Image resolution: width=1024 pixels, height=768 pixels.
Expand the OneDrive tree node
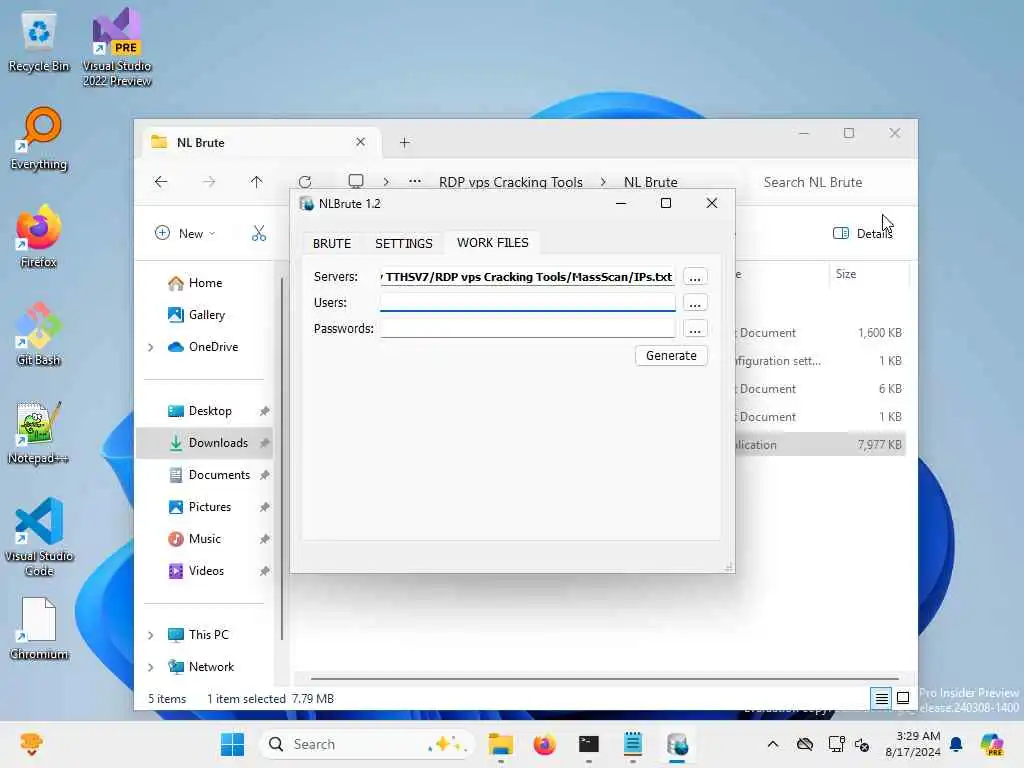(151, 347)
